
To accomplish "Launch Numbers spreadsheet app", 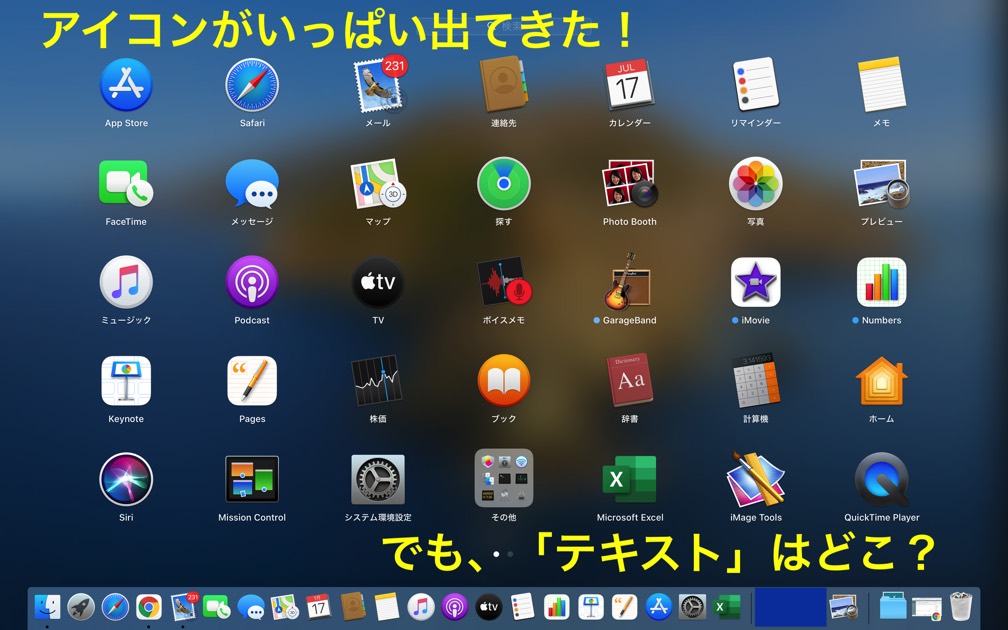I will point(881,283).
